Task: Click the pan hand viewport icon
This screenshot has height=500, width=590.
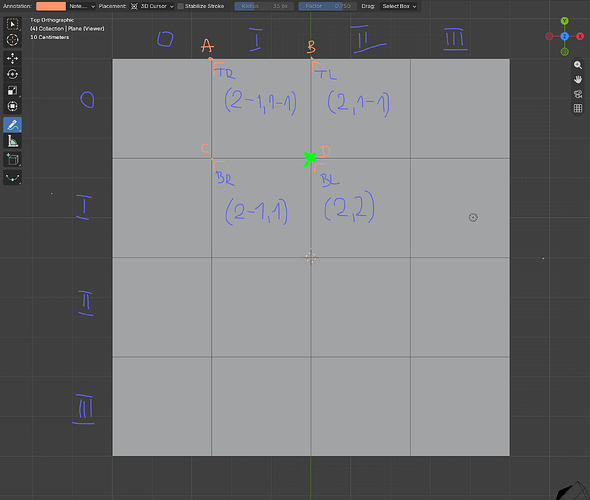Action: [x=578, y=79]
